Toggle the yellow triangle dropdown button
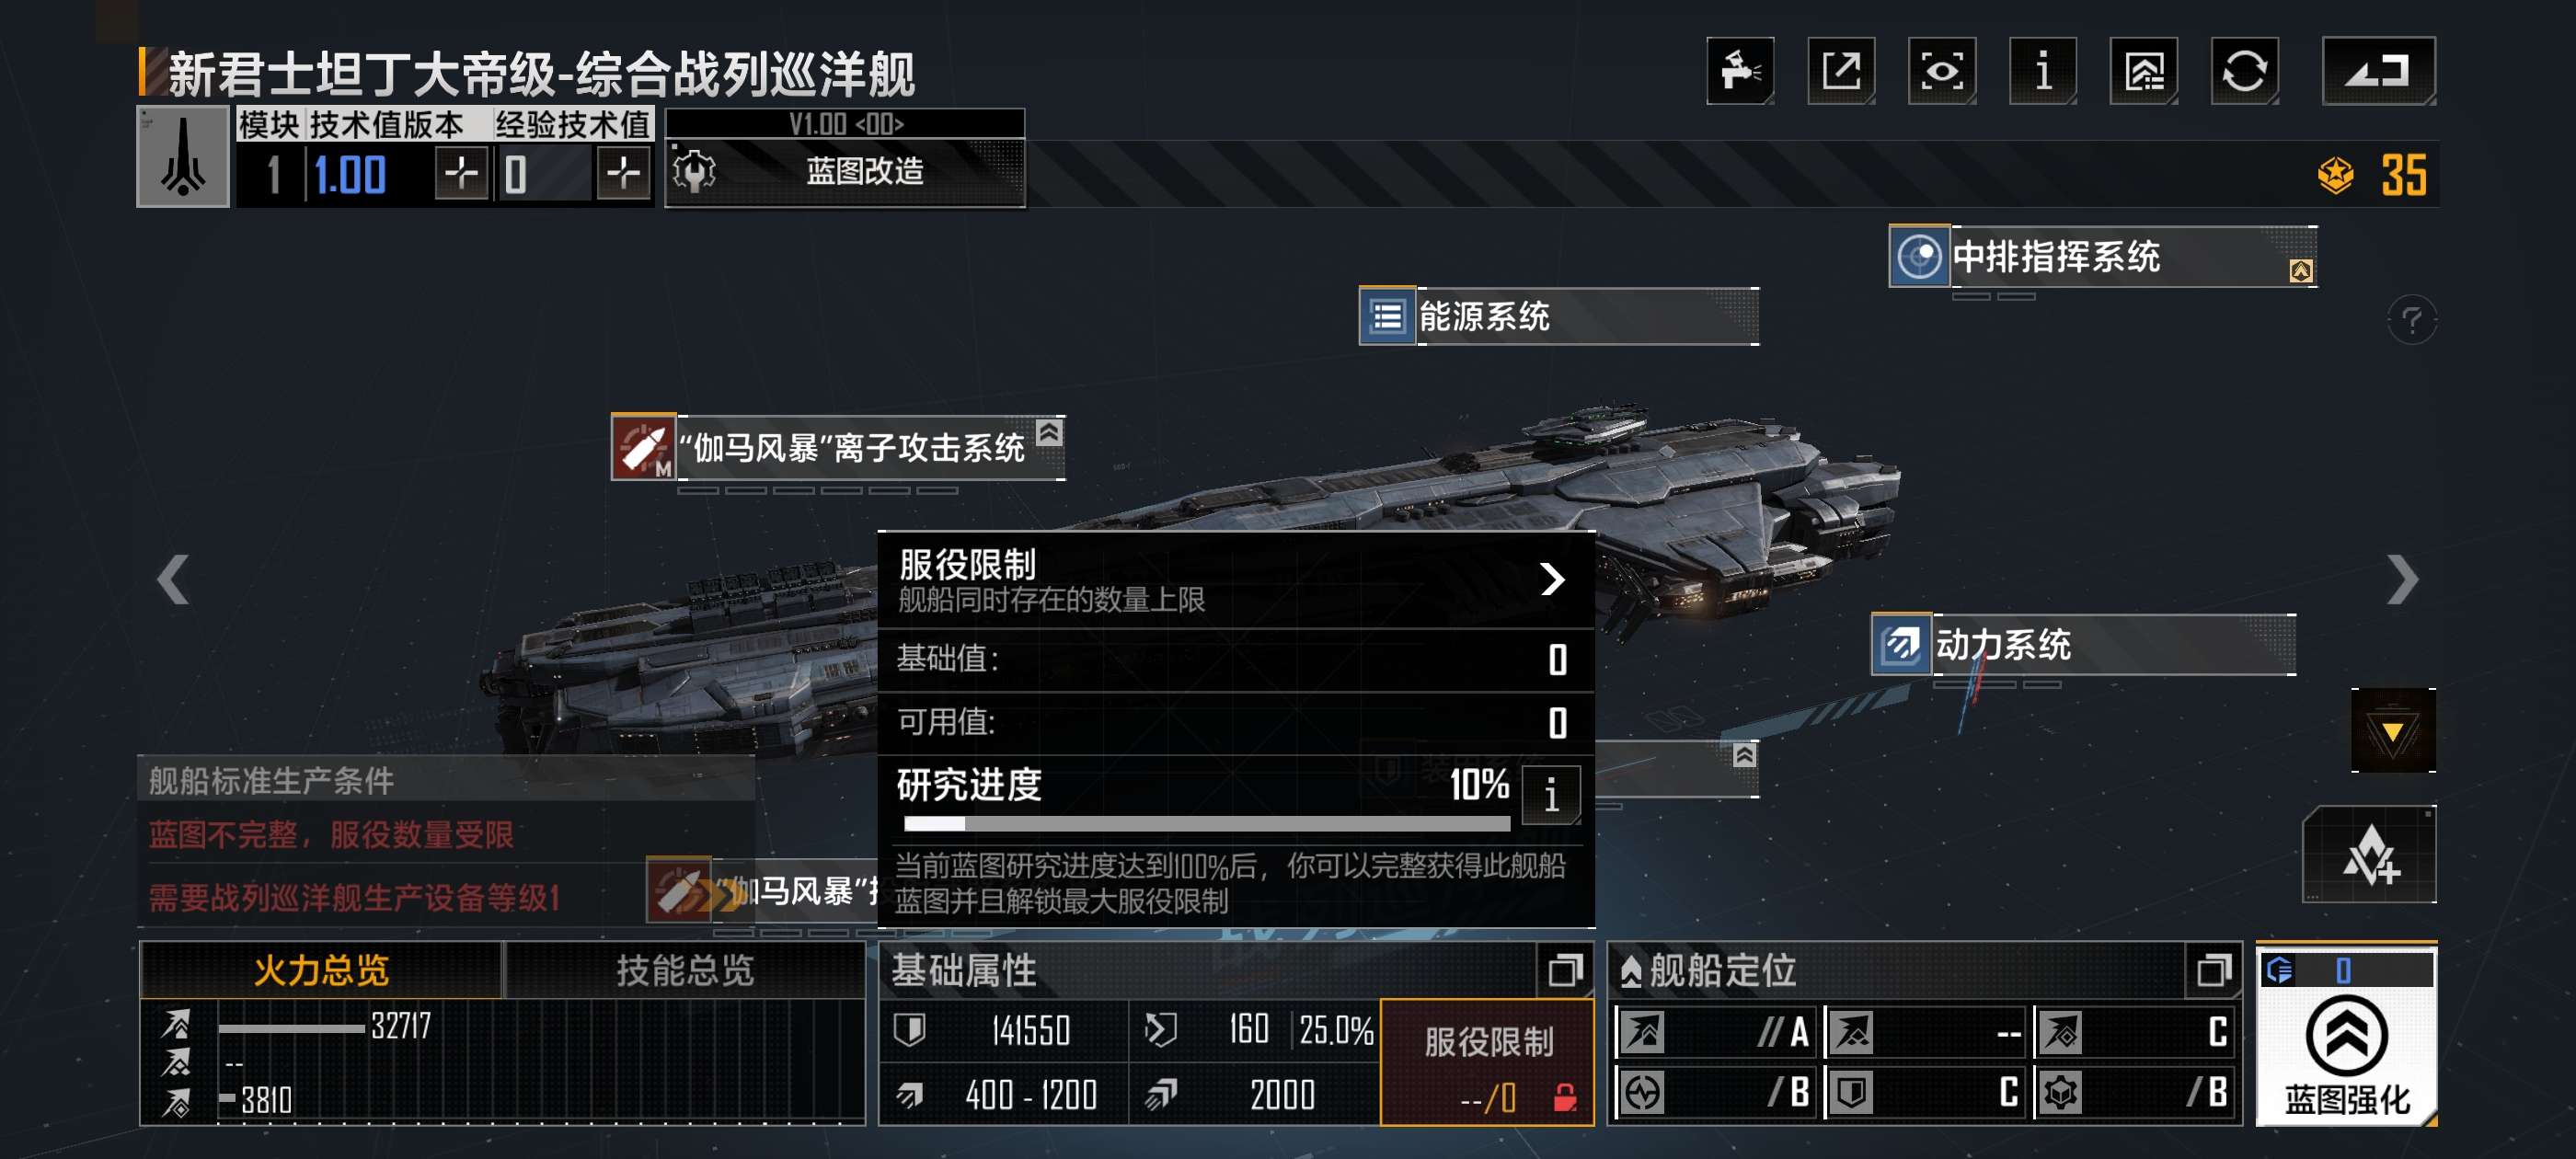The height and width of the screenshot is (1159, 2576). [2393, 731]
